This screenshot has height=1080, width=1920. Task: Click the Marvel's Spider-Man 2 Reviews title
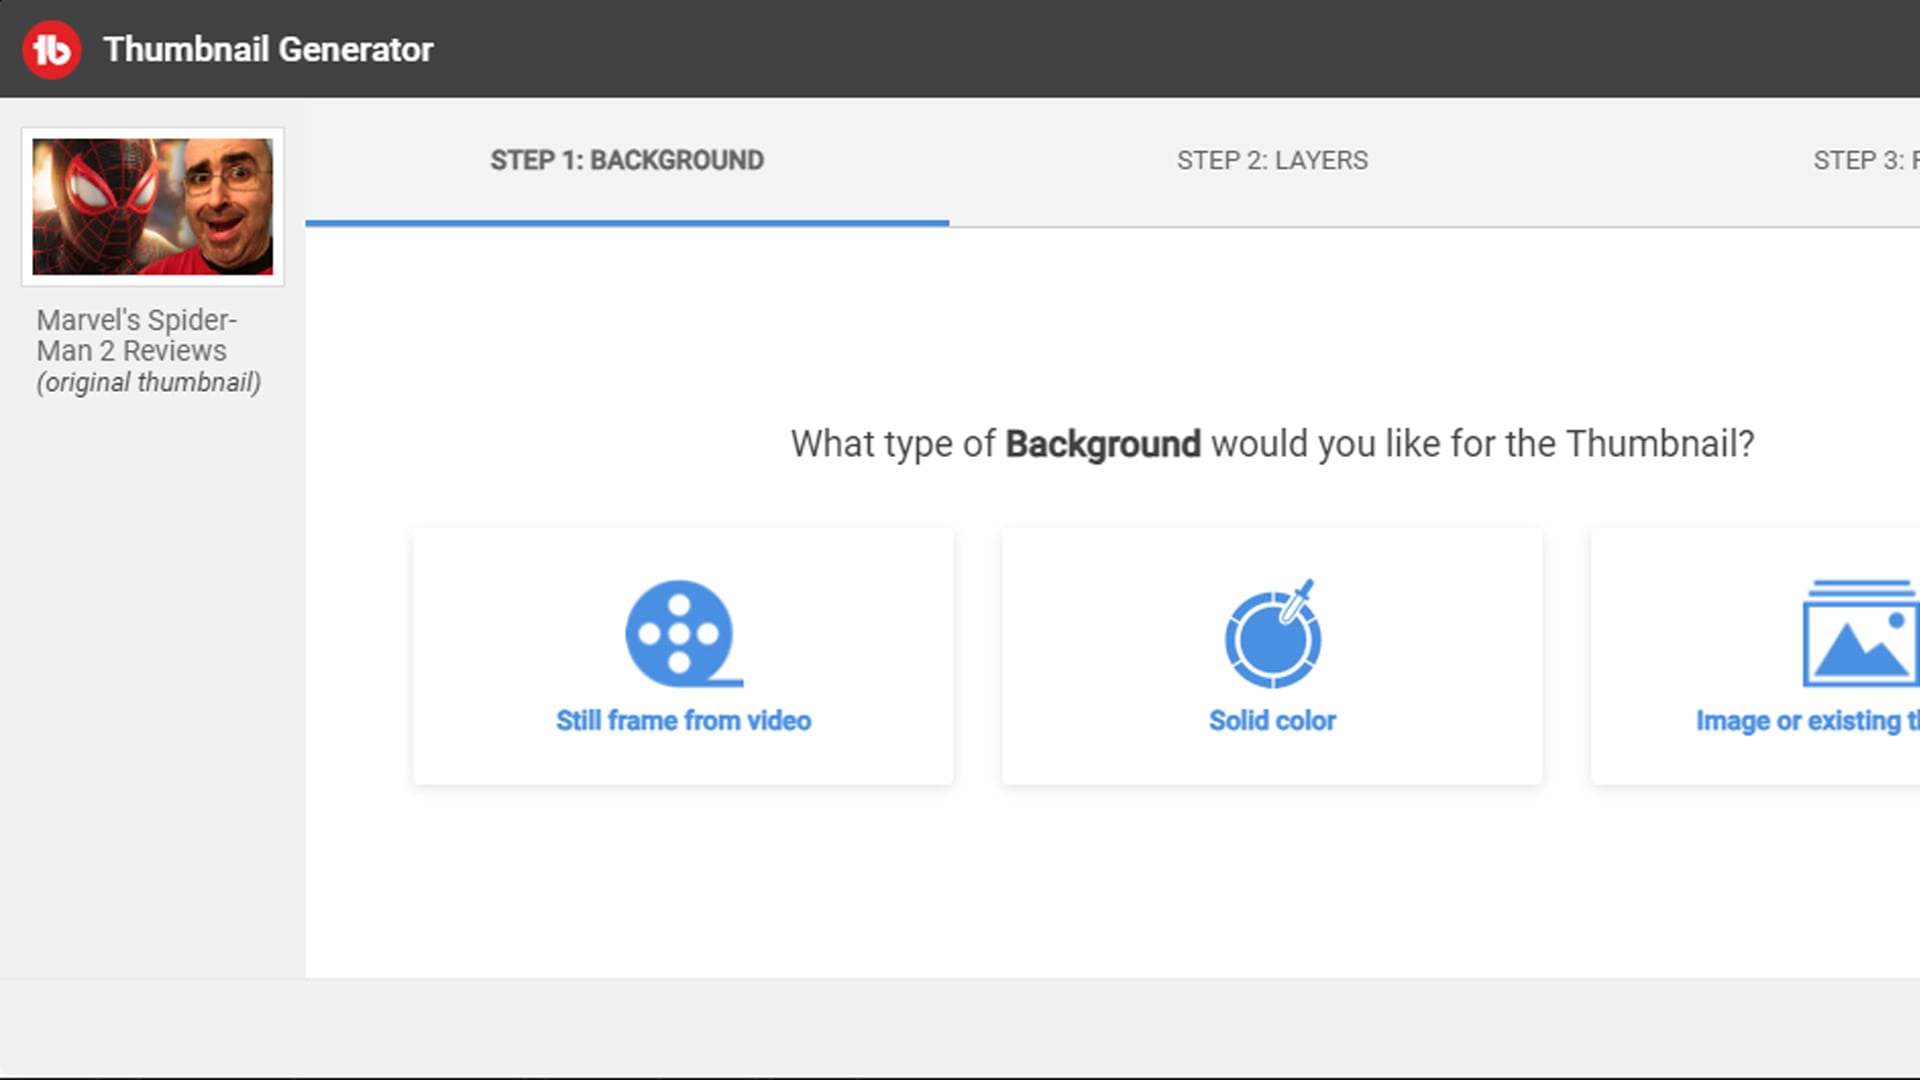136,335
